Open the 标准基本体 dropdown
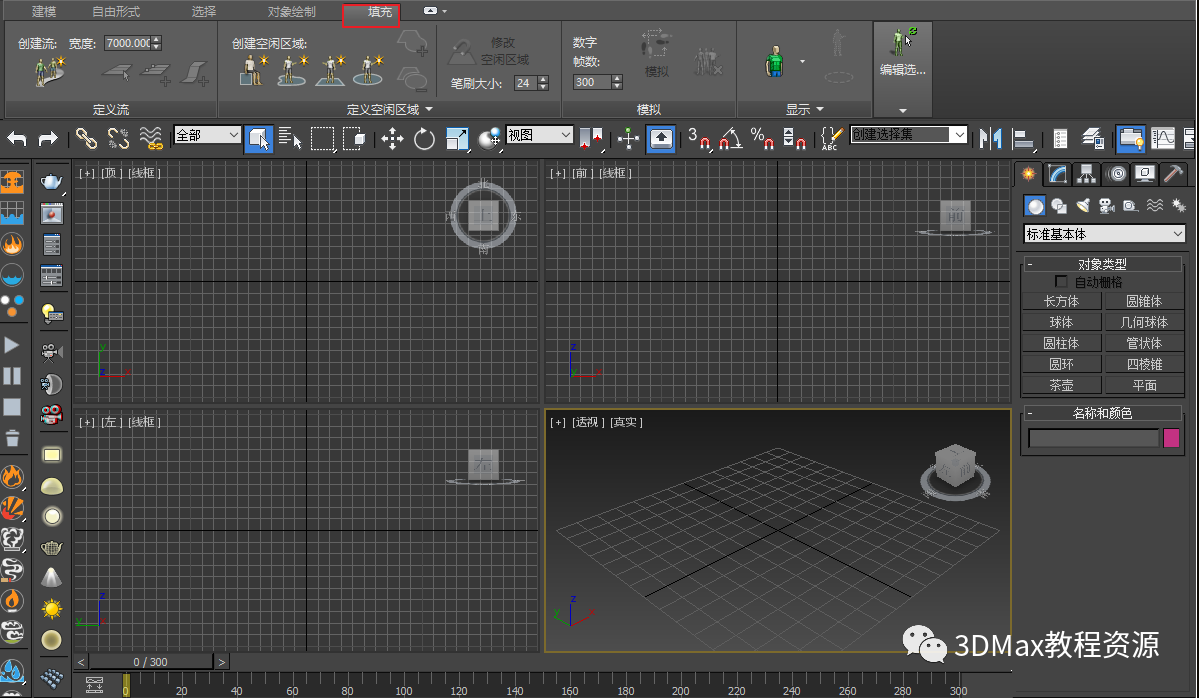Image resolution: width=1199 pixels, height=698 pixels. coord(1104,234)
